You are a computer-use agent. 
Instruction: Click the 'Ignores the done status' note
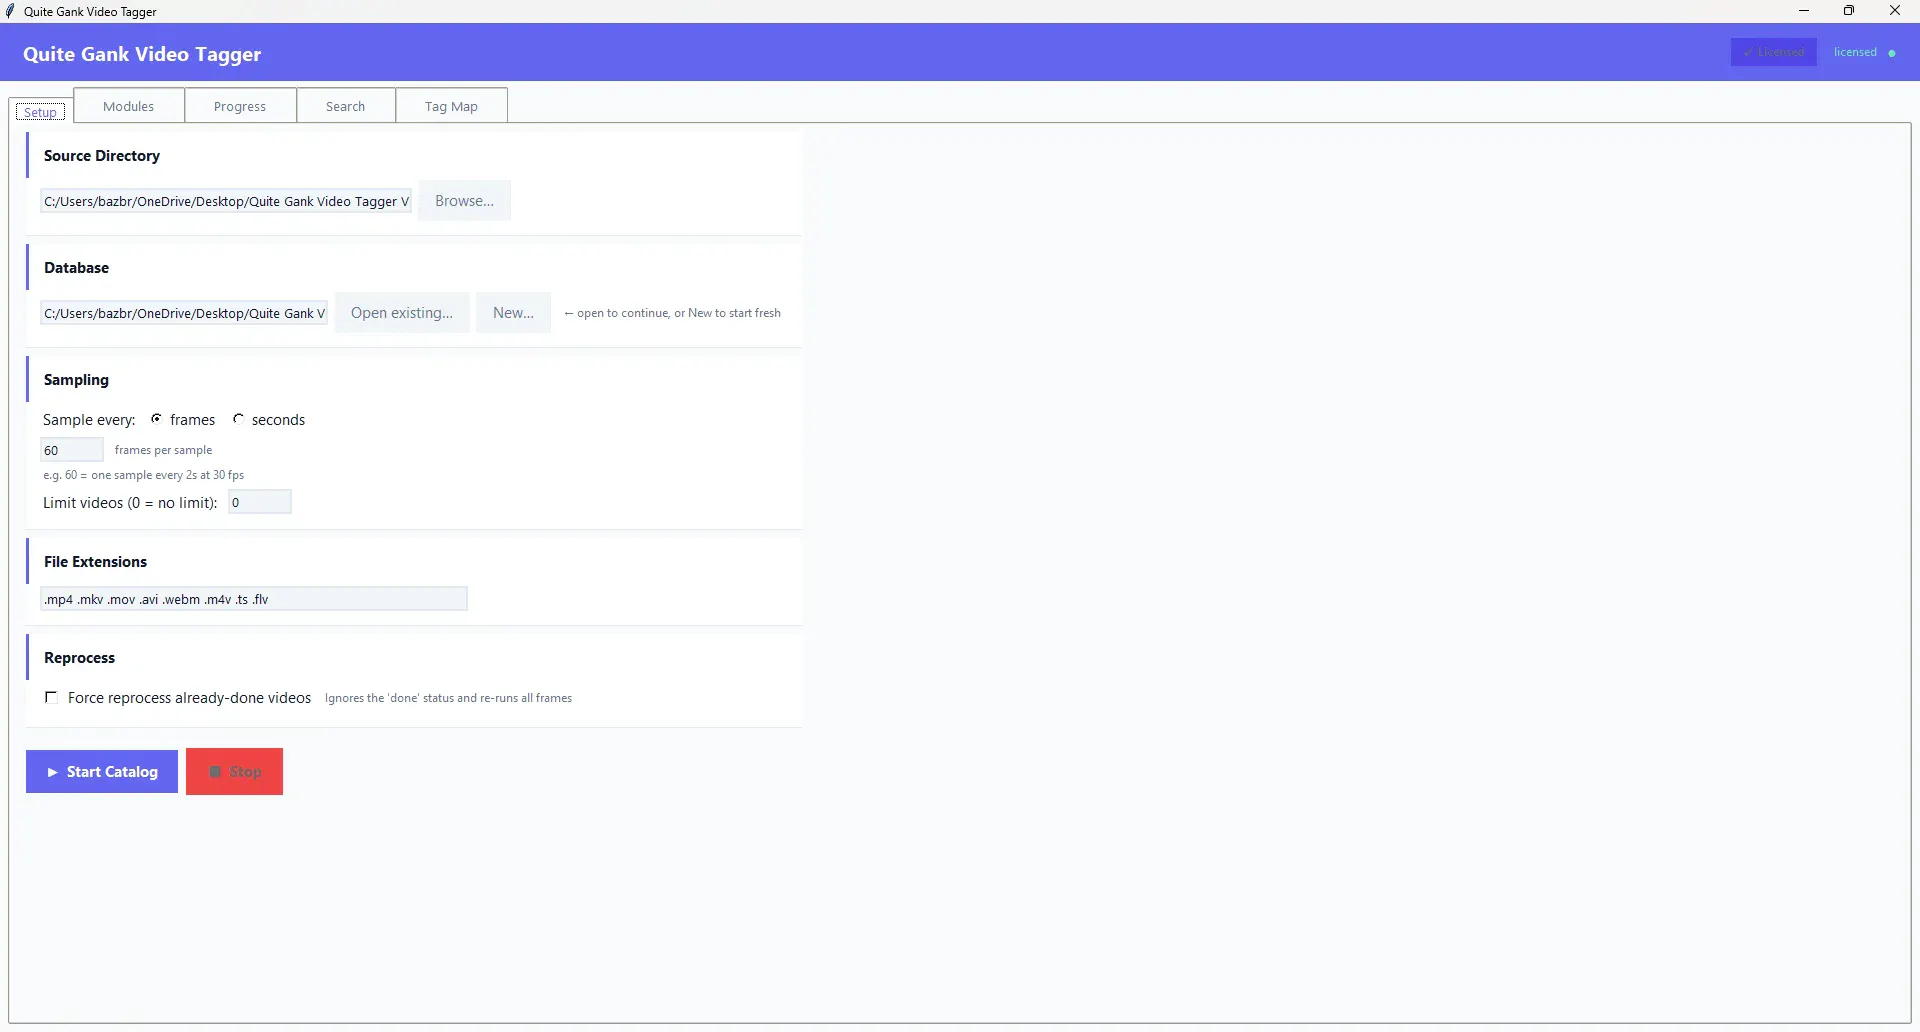[449, 698]
